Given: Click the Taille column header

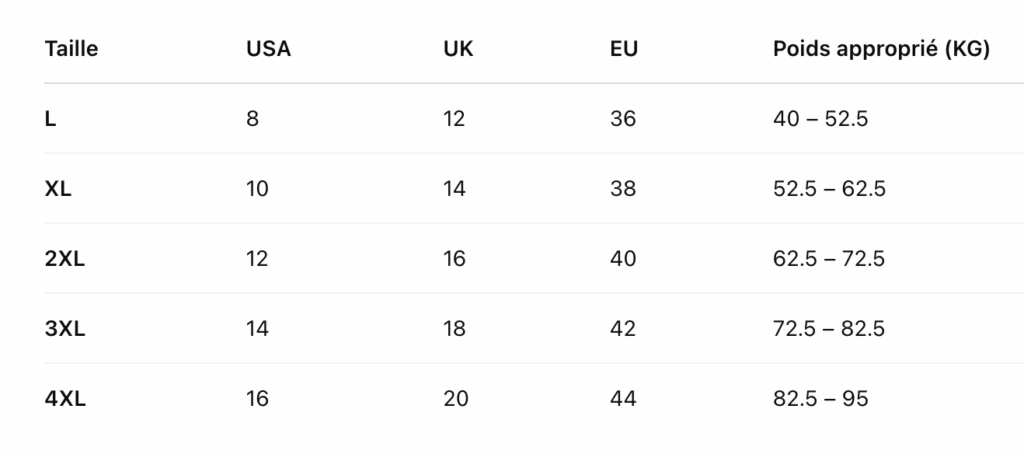Looking at the screenshot, I should 72,49.
